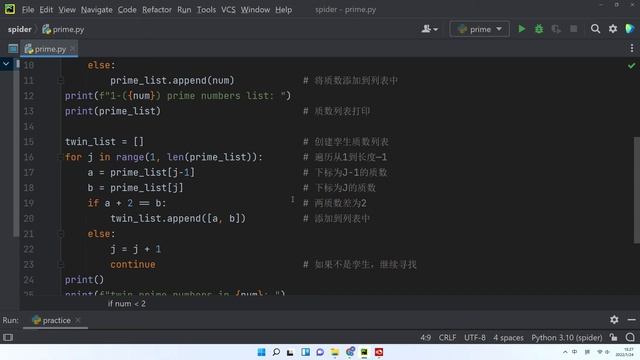Open the Code menu

coord(127,9)
